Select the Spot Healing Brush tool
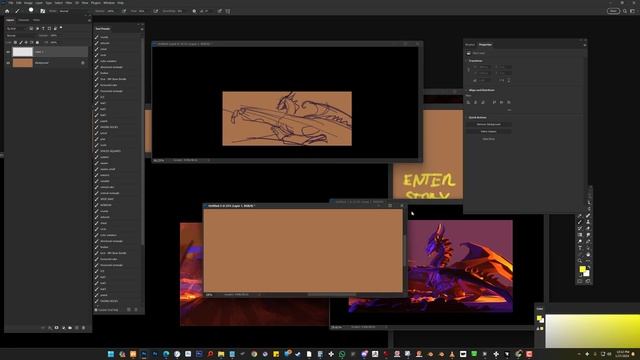The width and height of the screenshot is (640, 360). (x=588, y=216)
